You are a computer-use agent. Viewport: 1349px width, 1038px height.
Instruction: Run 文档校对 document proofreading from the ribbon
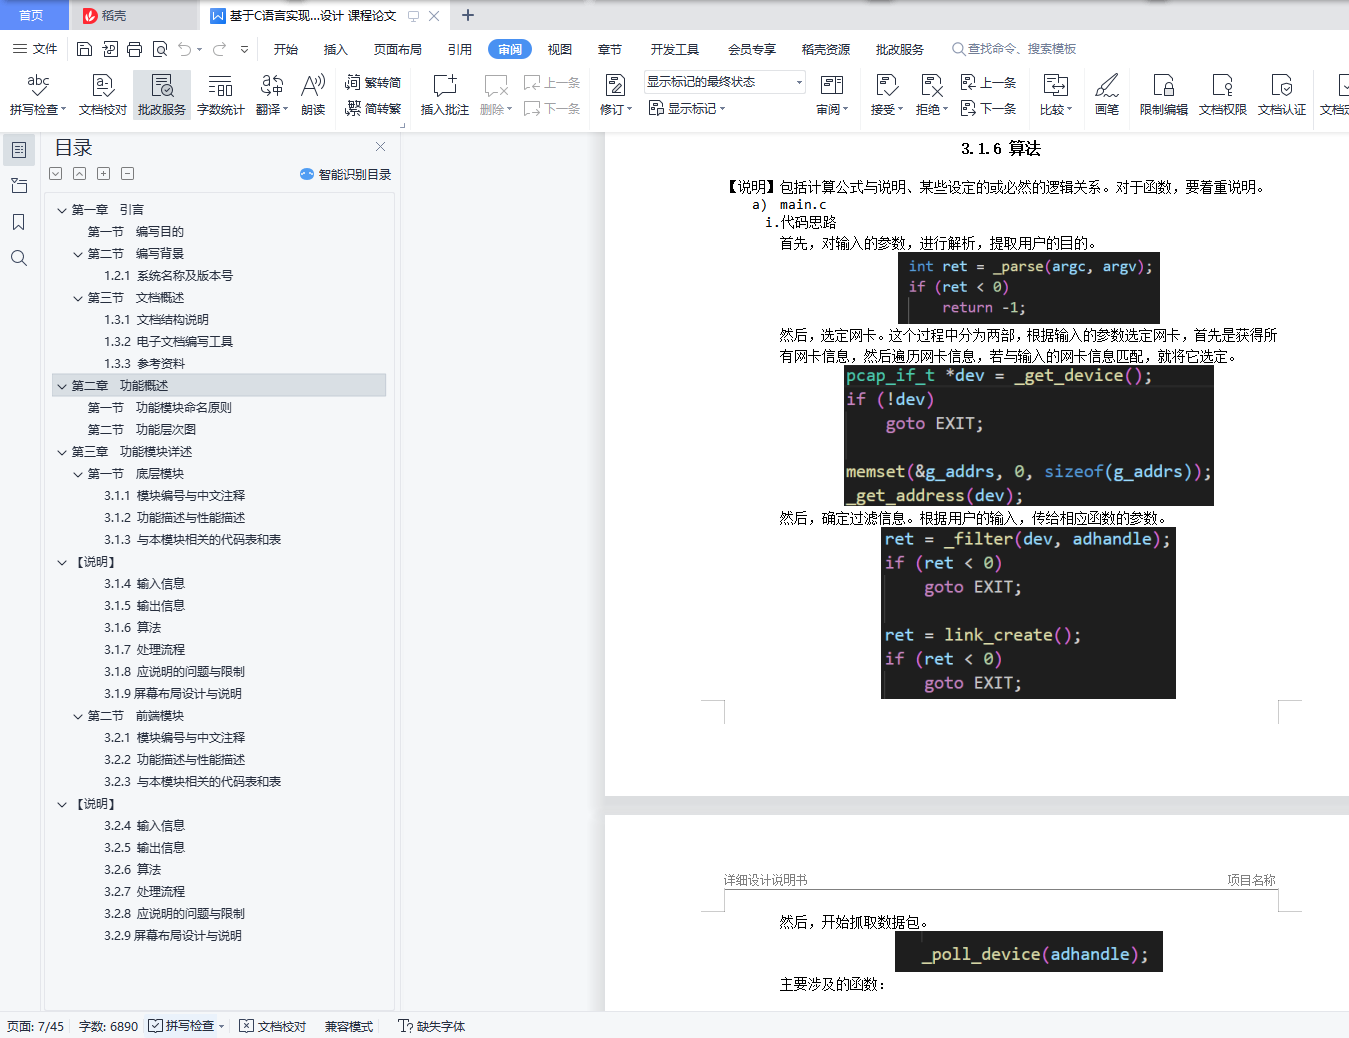tap(103, 95)
